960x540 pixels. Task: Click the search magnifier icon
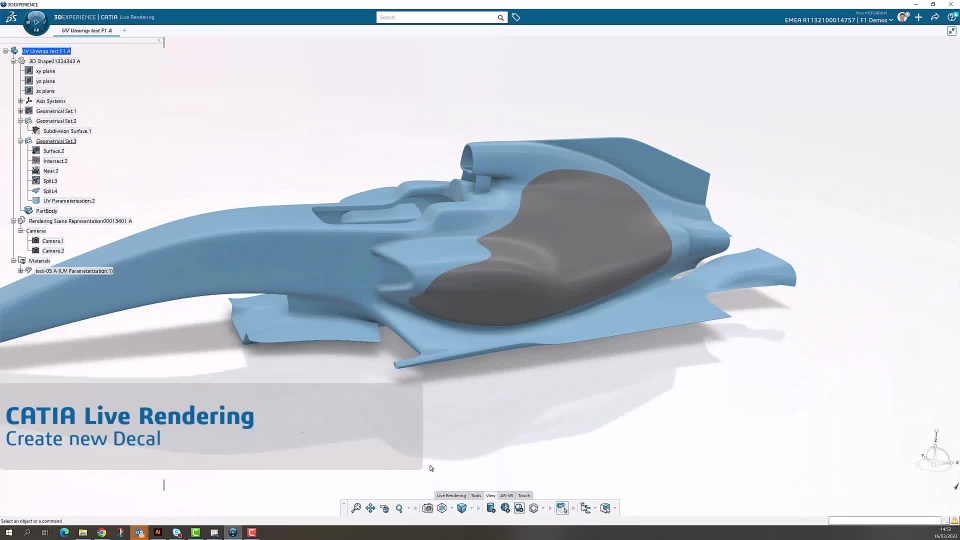pos(501,18)
